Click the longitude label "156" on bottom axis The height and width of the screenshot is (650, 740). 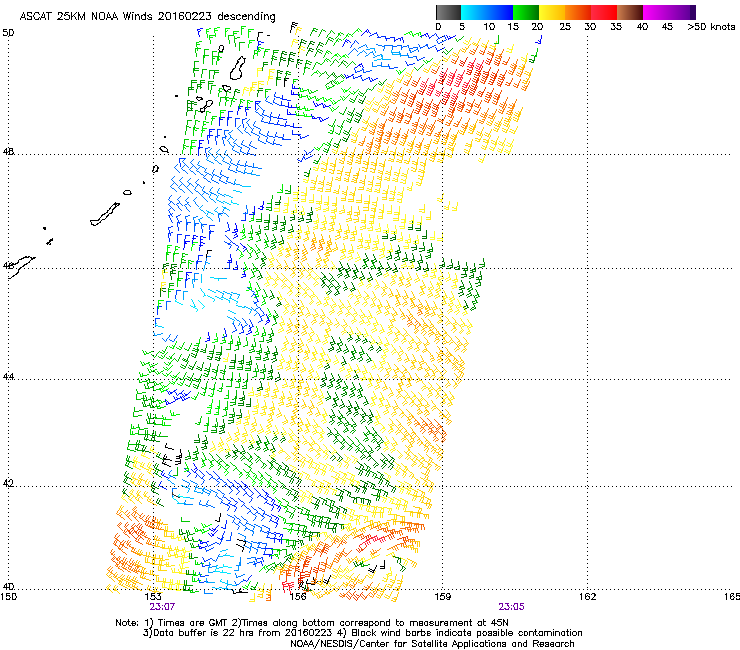point(298,597)
